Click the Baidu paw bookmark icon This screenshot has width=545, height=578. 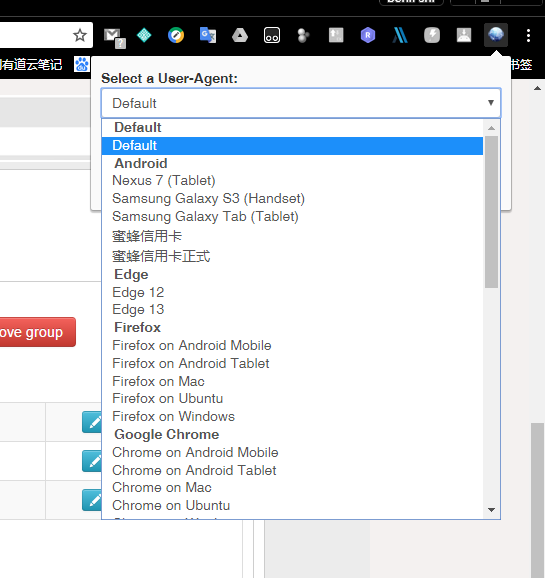pyautogui.click(x=82, y=65)
